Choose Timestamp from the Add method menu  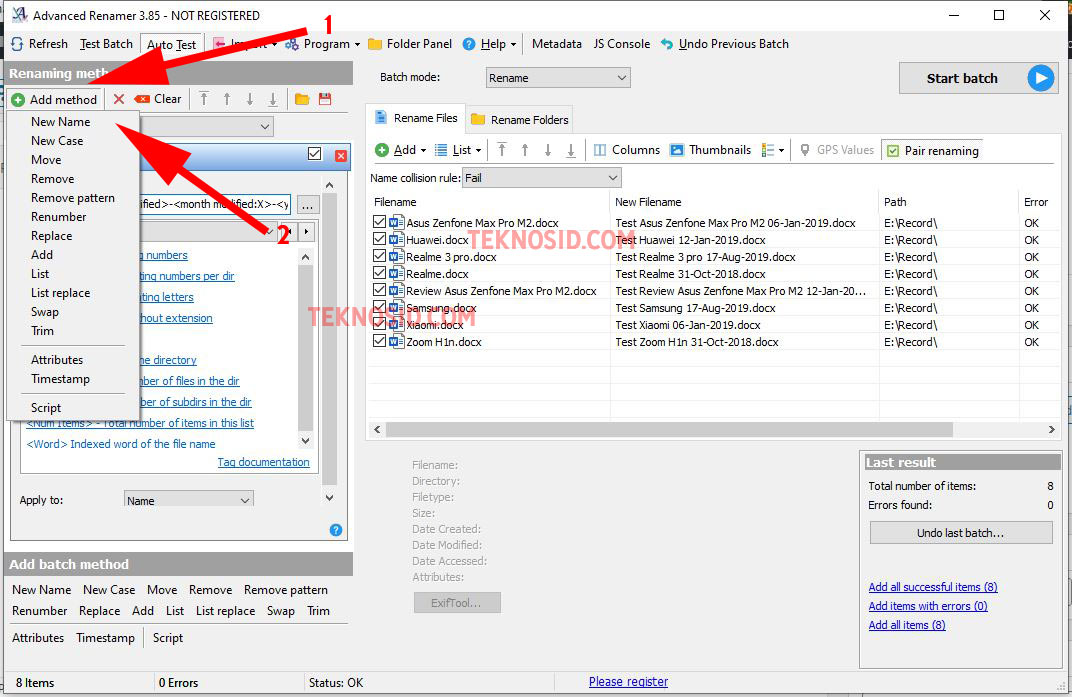60,379
